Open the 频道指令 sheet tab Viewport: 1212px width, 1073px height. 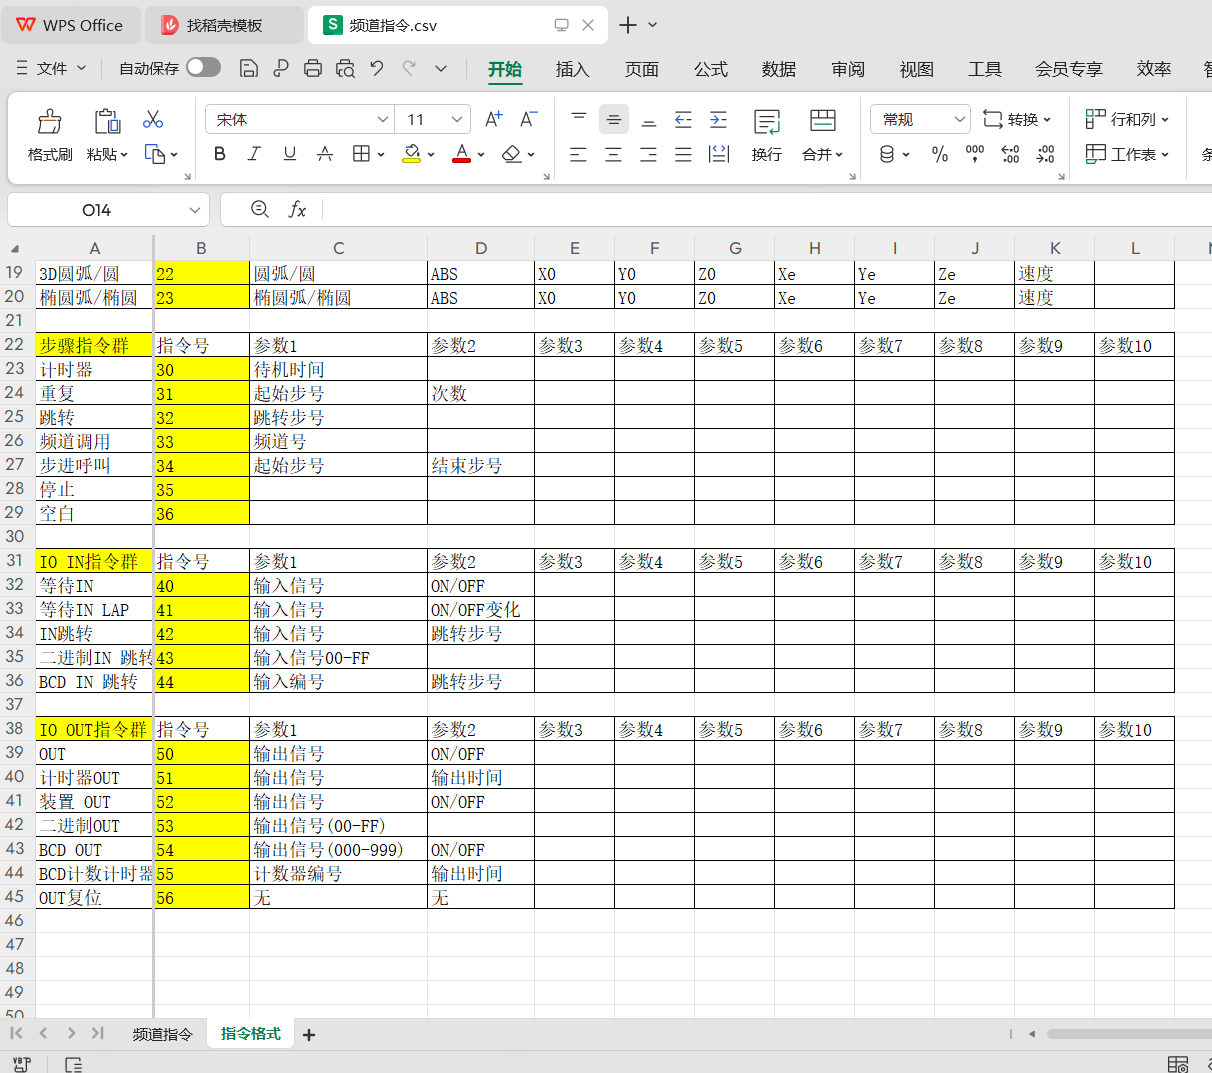(162, 1034)
